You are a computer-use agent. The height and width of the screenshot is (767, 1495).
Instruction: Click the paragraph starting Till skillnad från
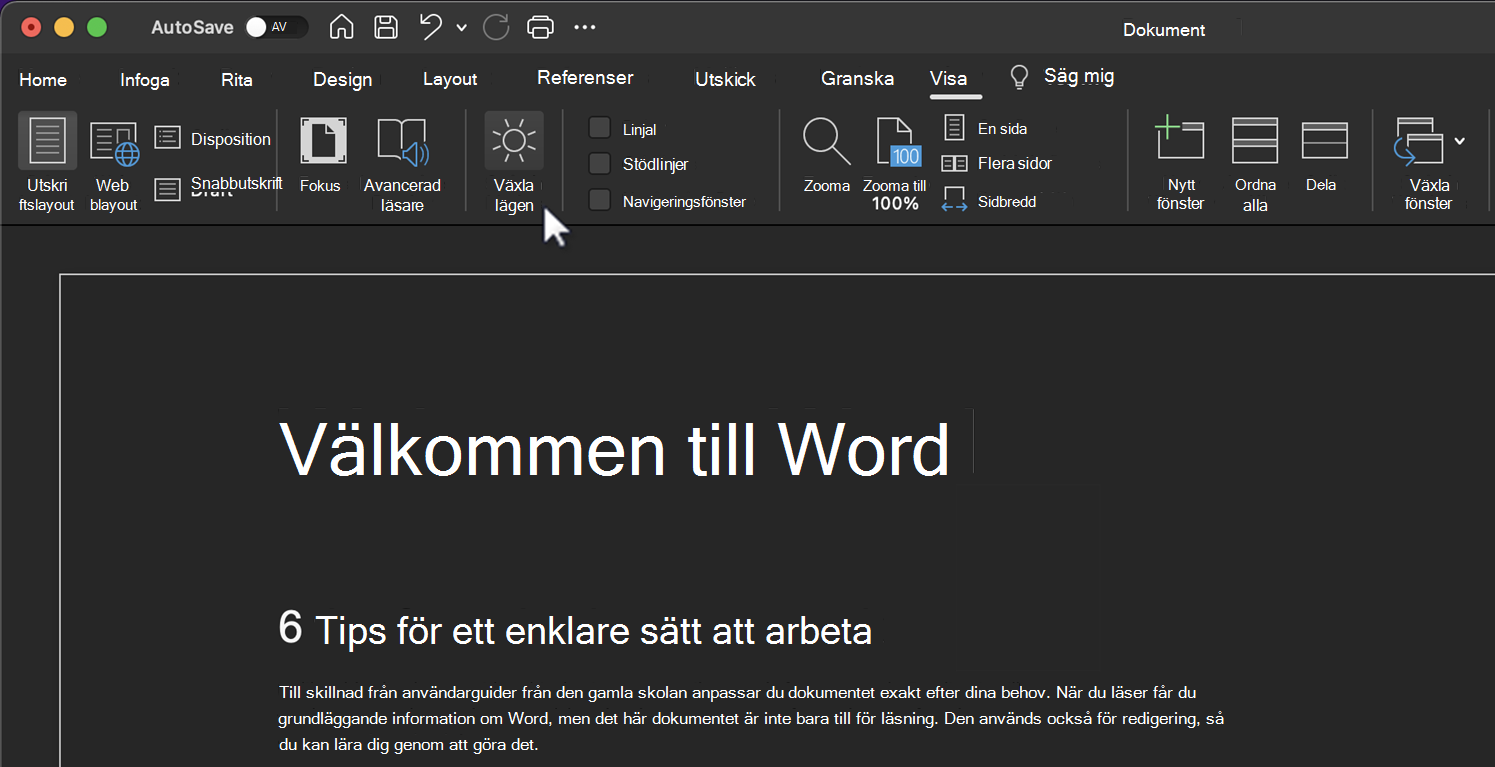click(x=751, y=718)
